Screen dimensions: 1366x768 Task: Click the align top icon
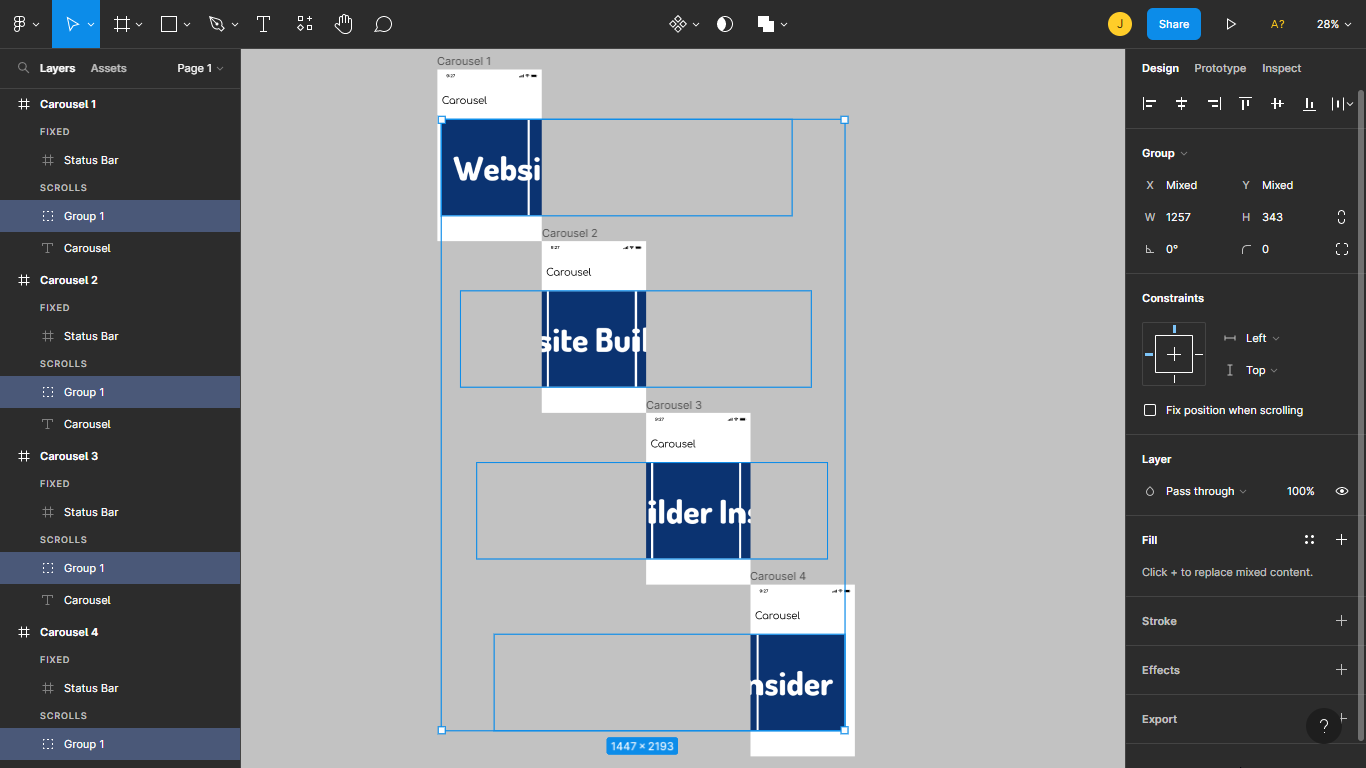pyautogui.click(x=1245, y=103)
